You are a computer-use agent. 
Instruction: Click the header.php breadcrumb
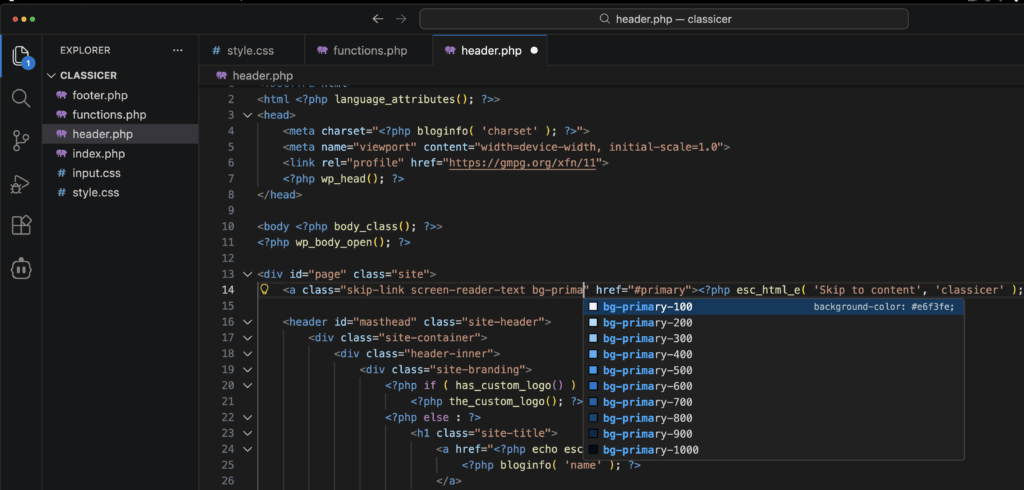[255, 76]
